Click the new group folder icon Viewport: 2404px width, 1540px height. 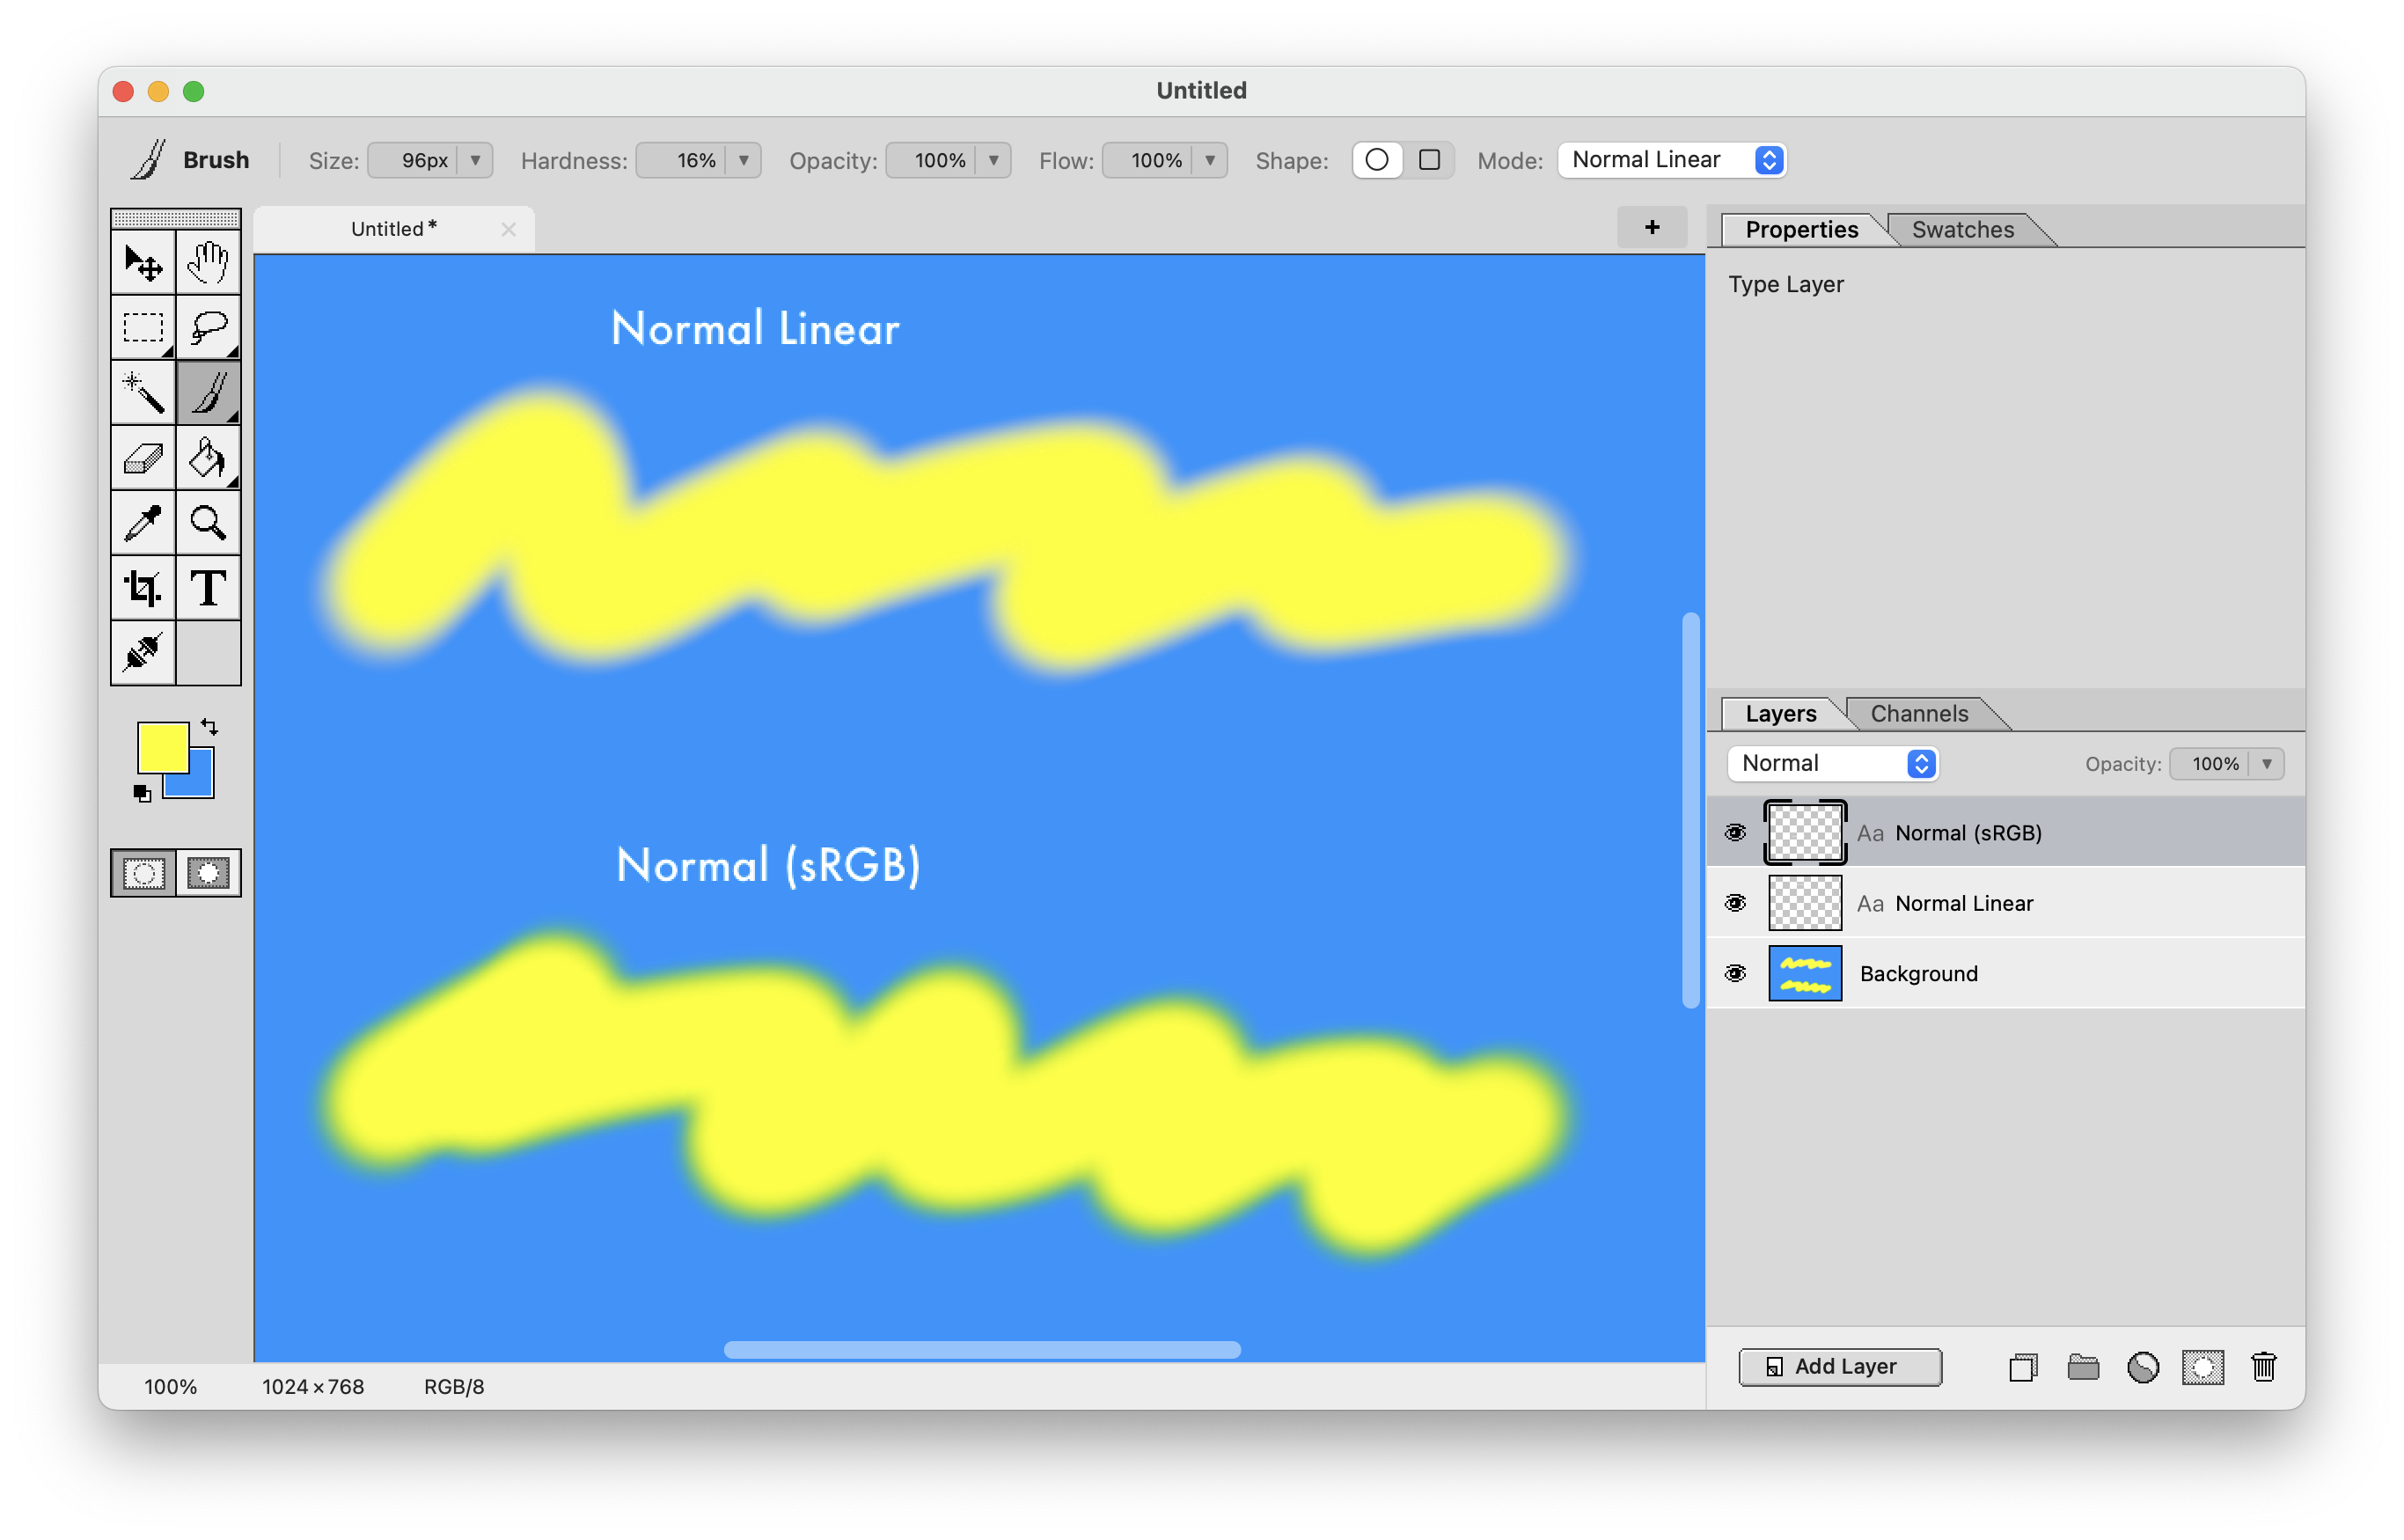(2082, 1367)
